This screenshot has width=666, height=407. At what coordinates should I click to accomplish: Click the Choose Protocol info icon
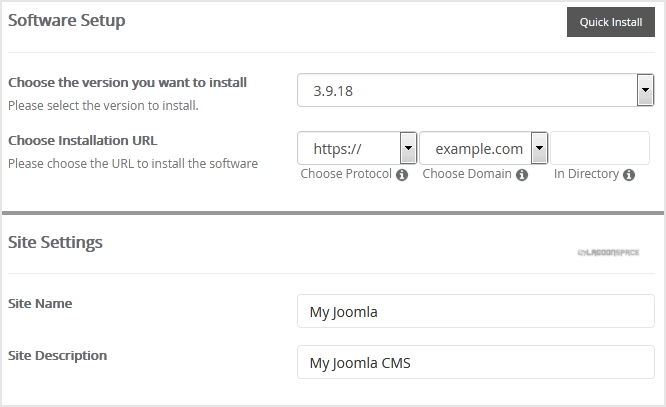point(402,175)
